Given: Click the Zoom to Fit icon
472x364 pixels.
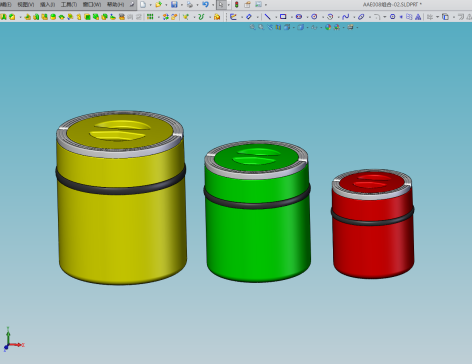Looking at the screenshot, I should pos(253,27).
